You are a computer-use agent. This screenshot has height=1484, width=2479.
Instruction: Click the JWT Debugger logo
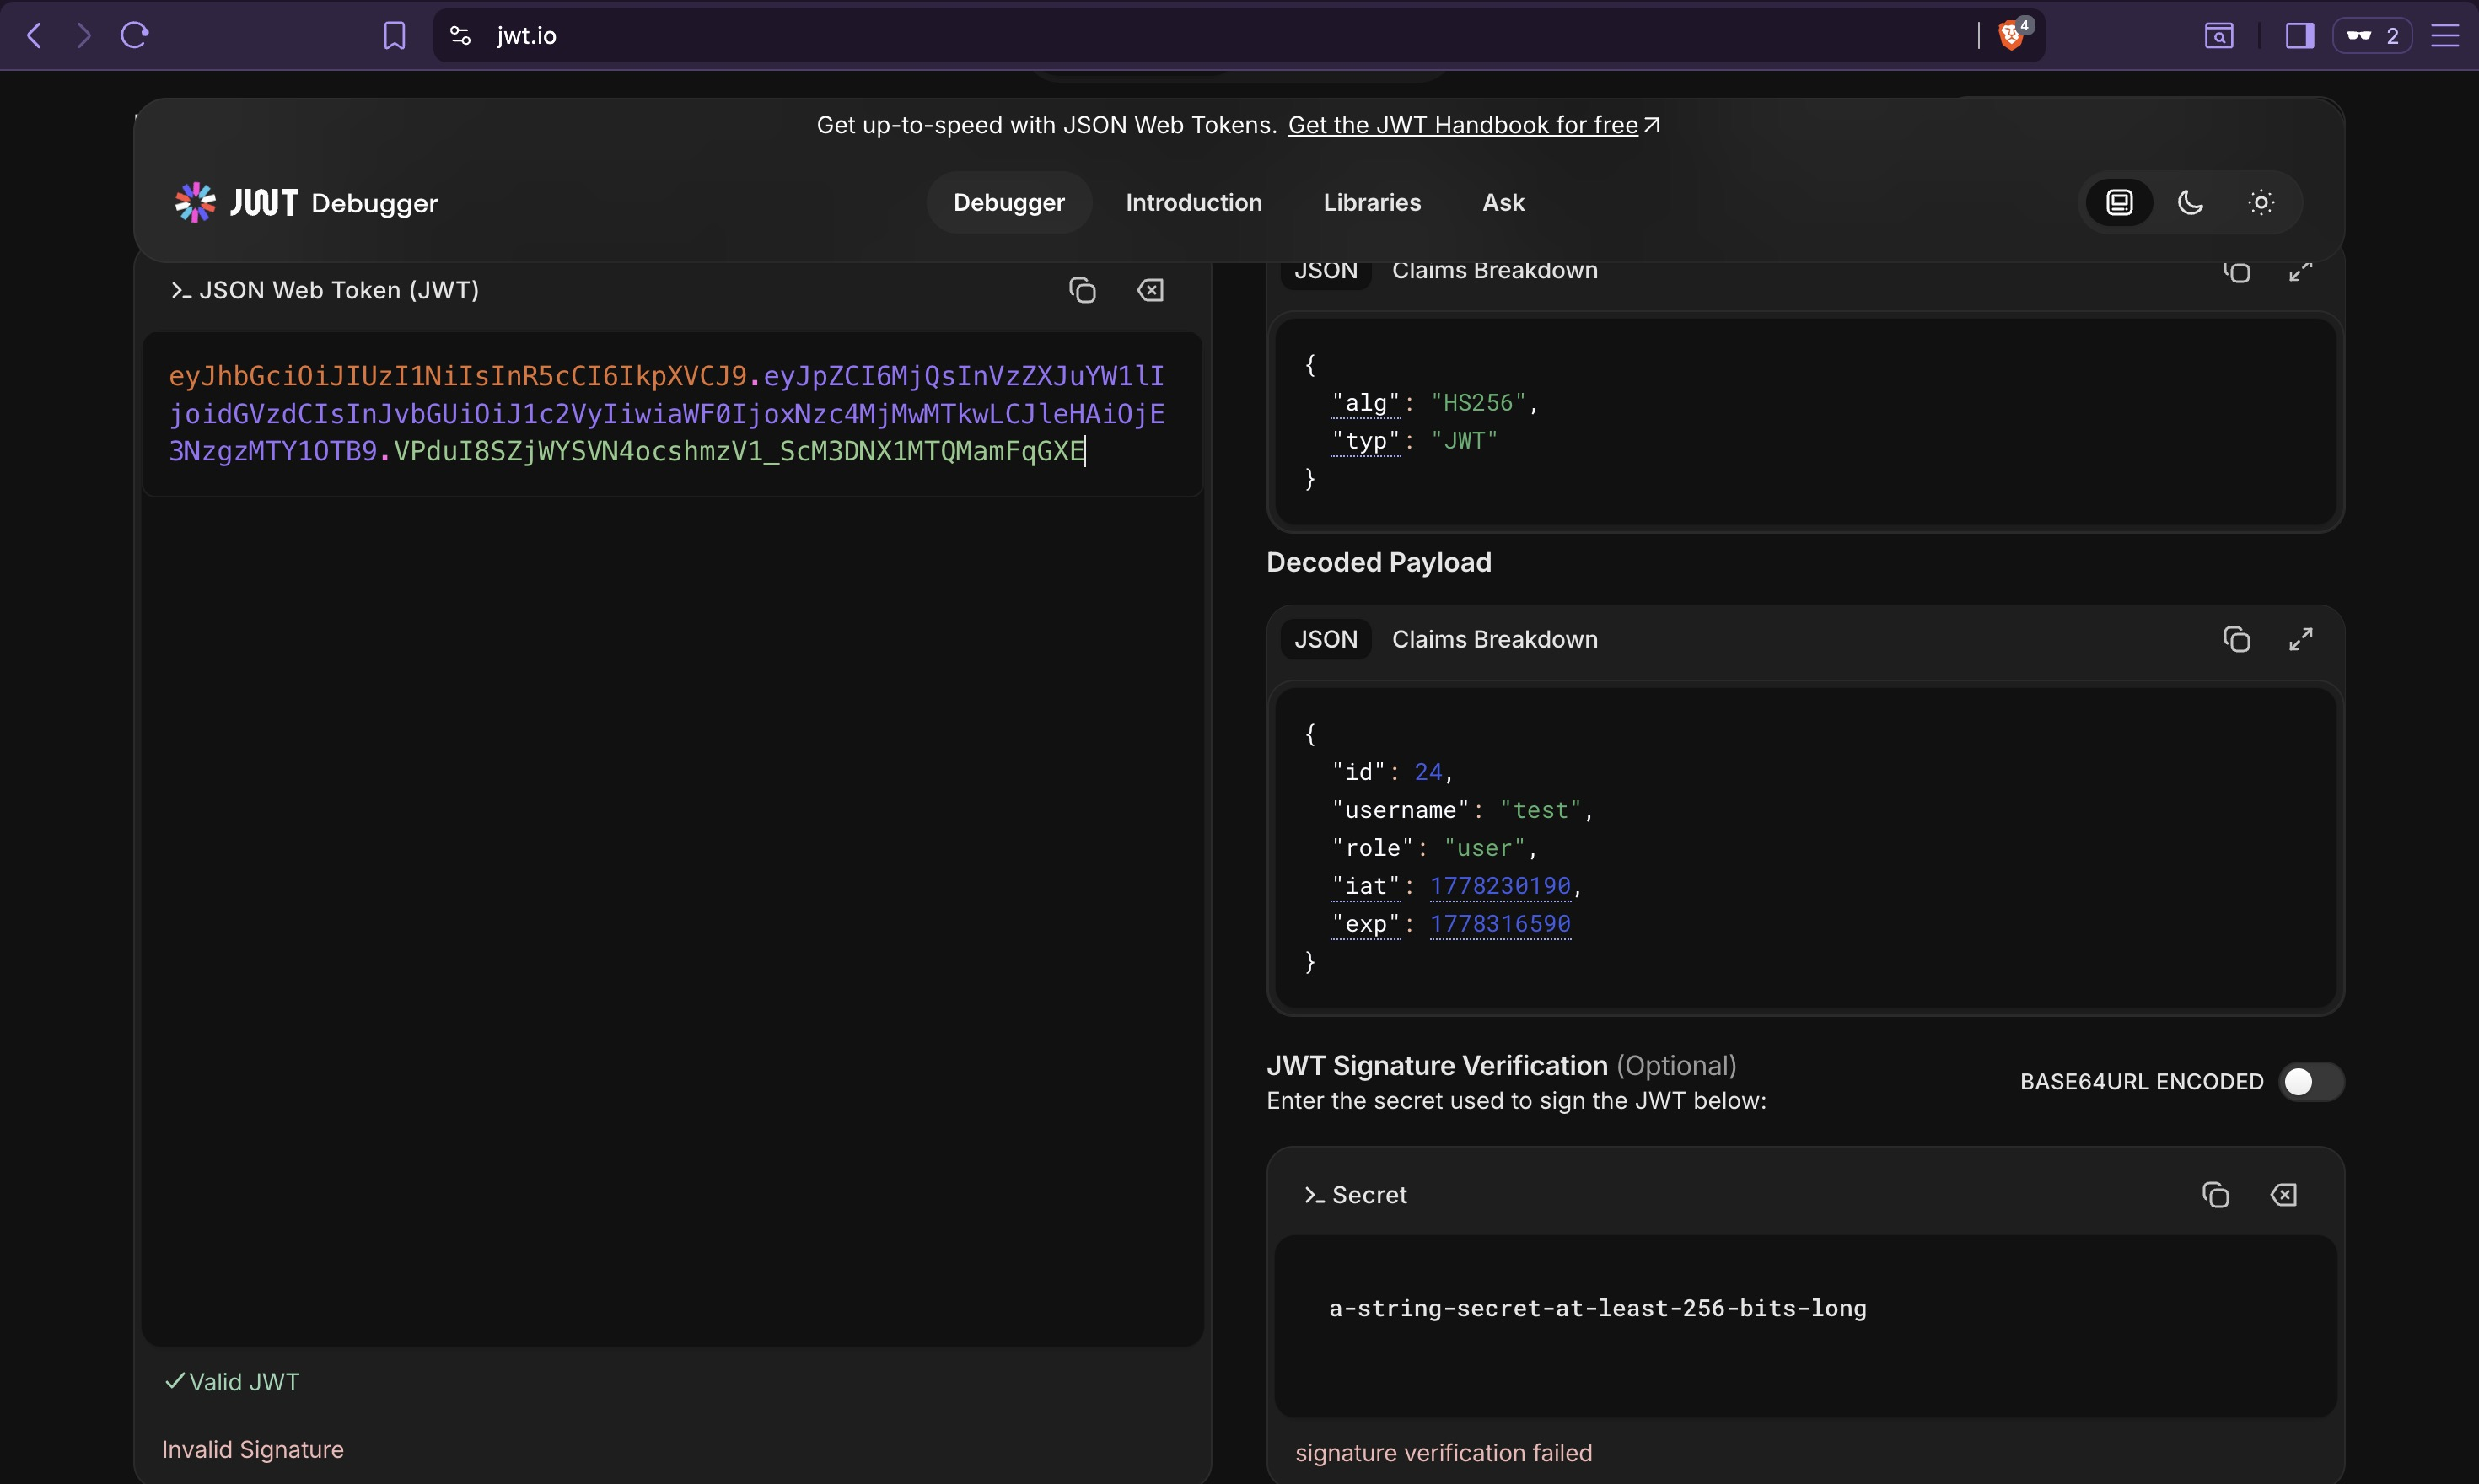306,203
